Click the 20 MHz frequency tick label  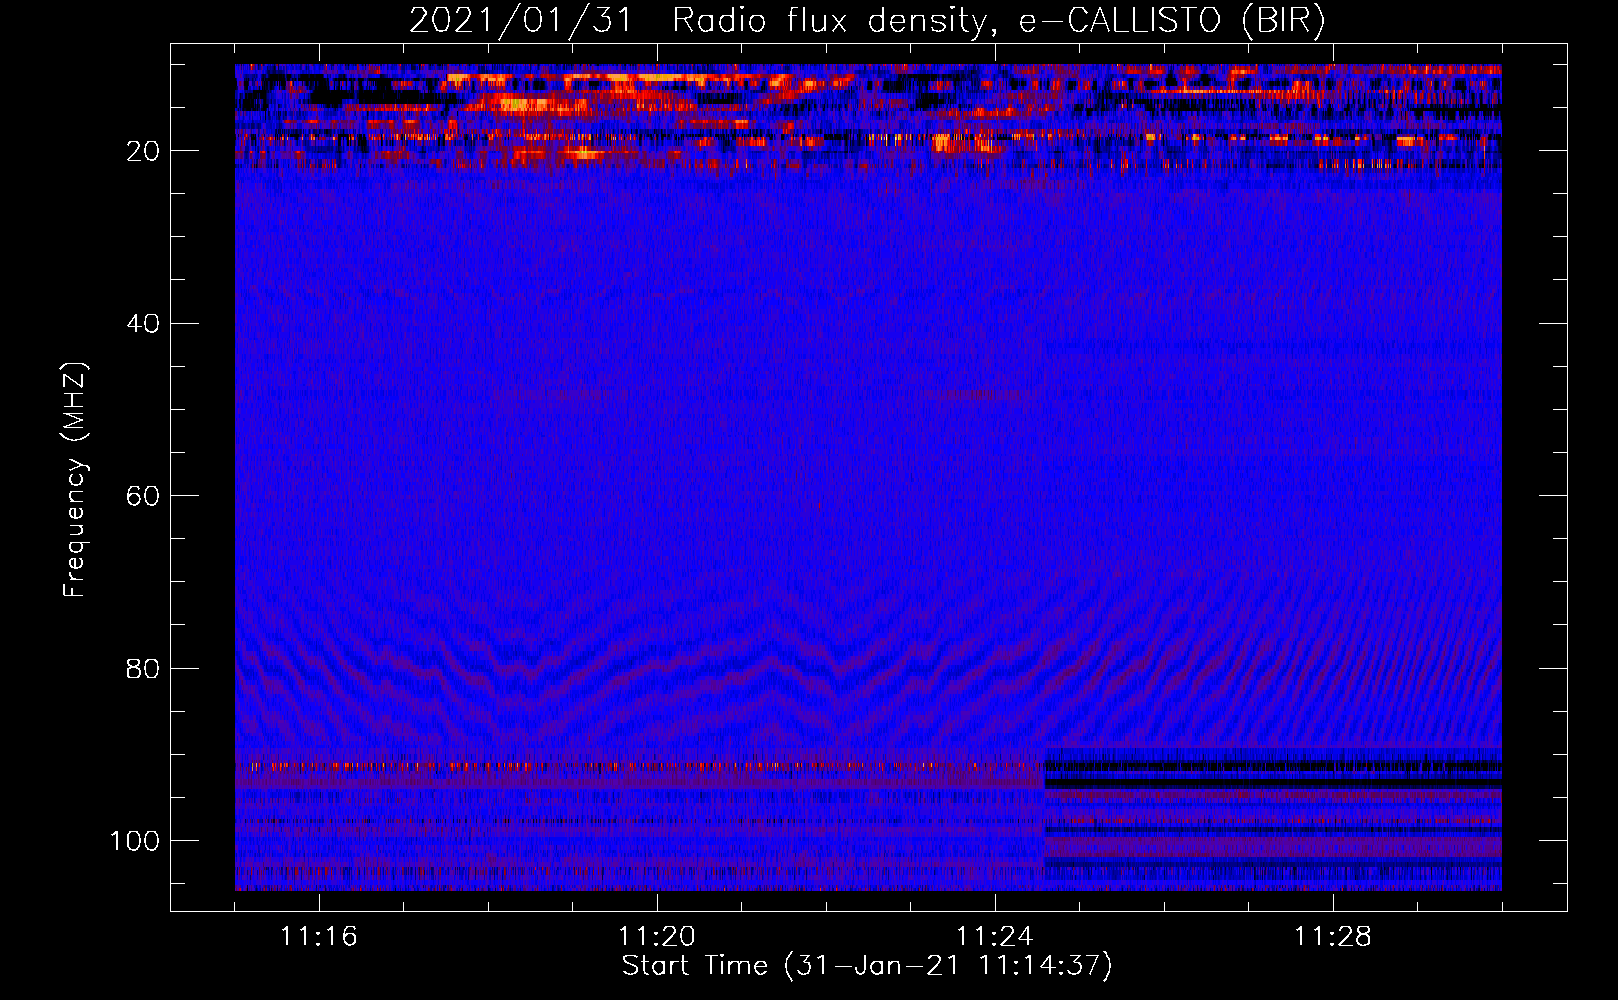pos(143,151)
